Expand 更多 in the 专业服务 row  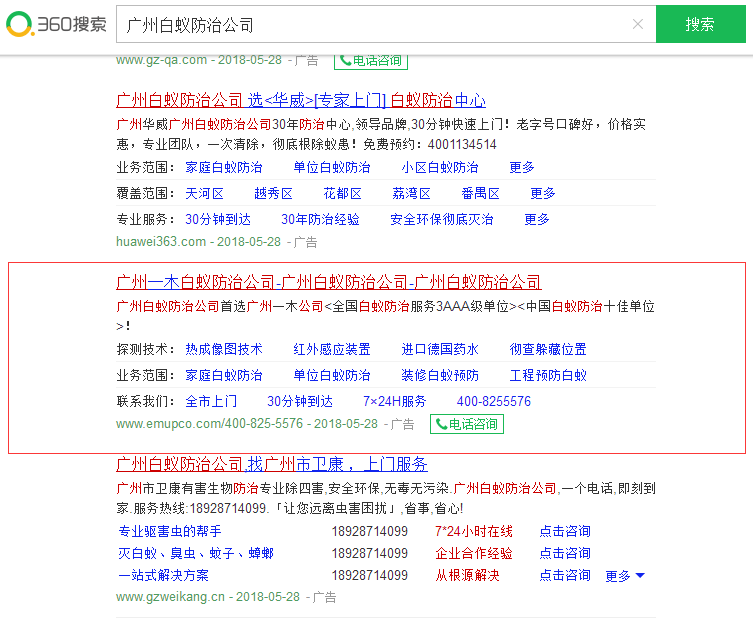[537, 219]
